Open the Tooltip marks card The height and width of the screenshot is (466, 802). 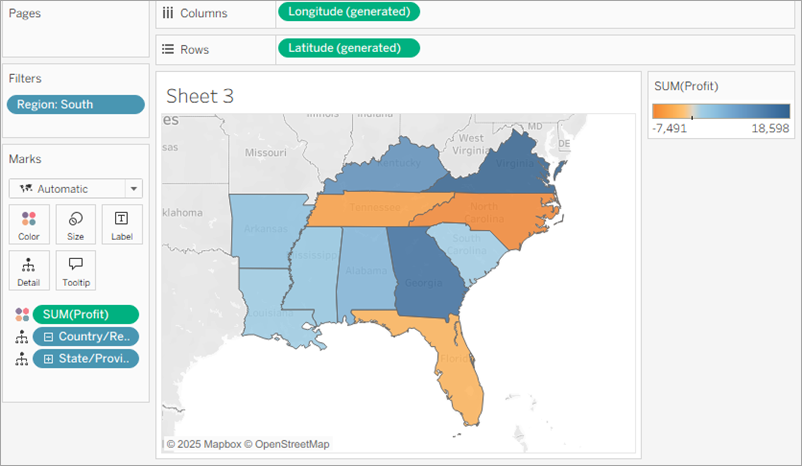[x=76, y=270]
